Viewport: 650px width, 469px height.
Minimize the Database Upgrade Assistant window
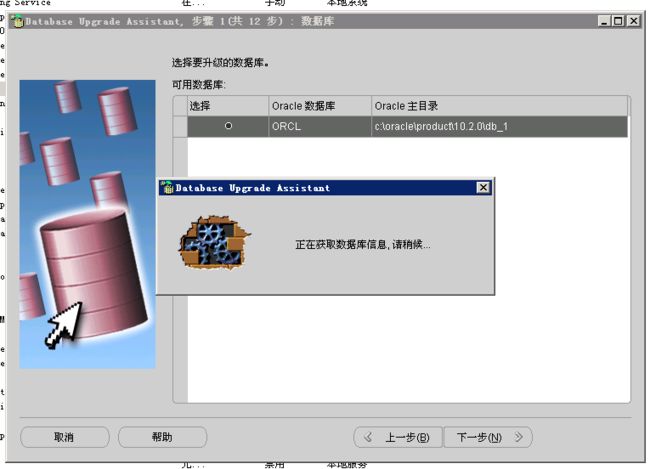click(x=604, y=21)
